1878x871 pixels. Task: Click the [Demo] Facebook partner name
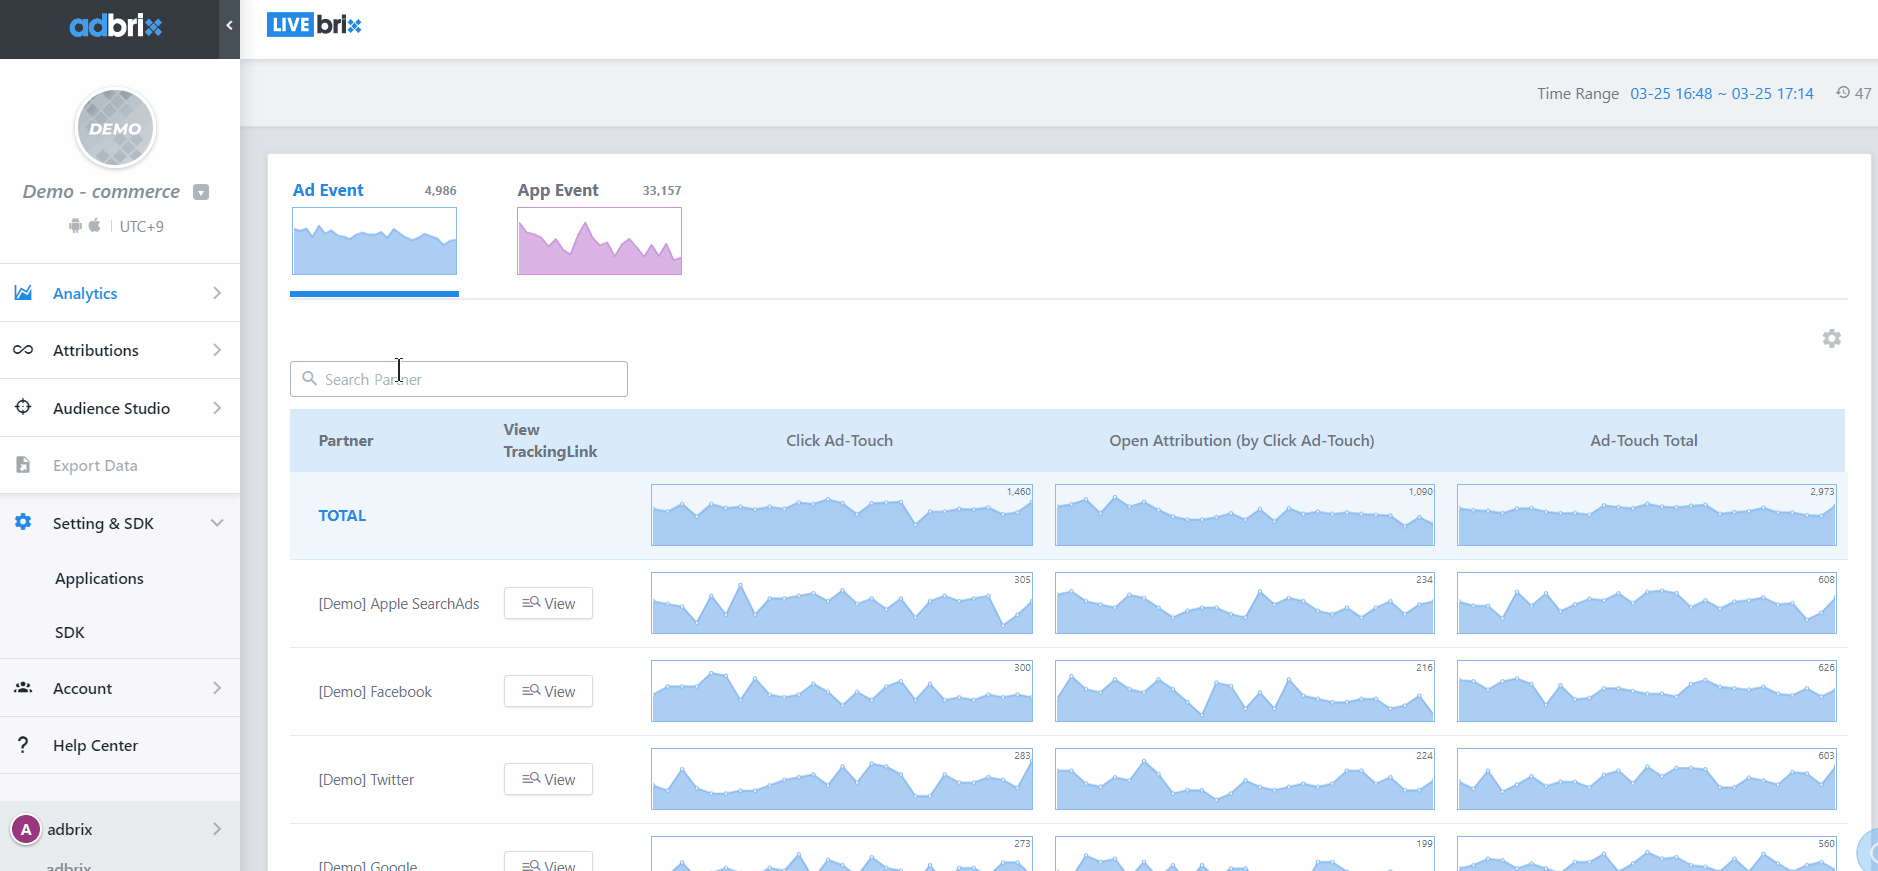click(x=375, y=691)
